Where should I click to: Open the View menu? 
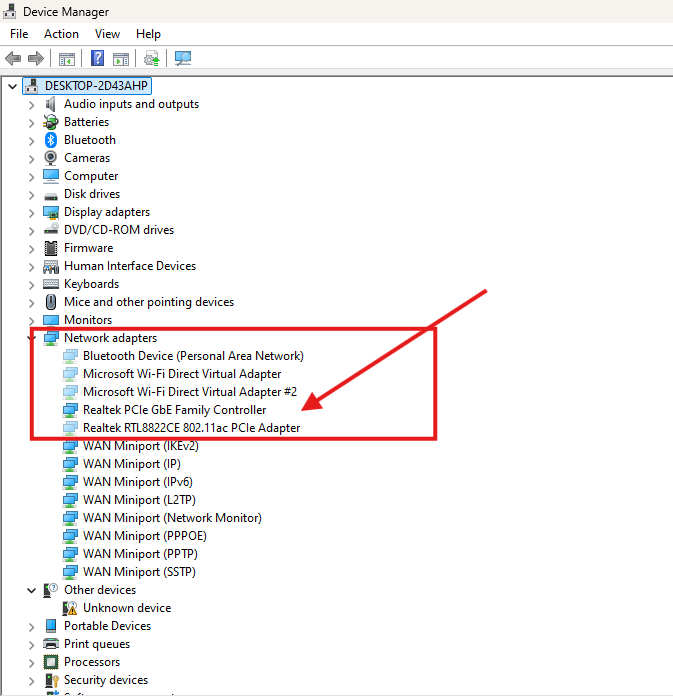click(107, 34)
